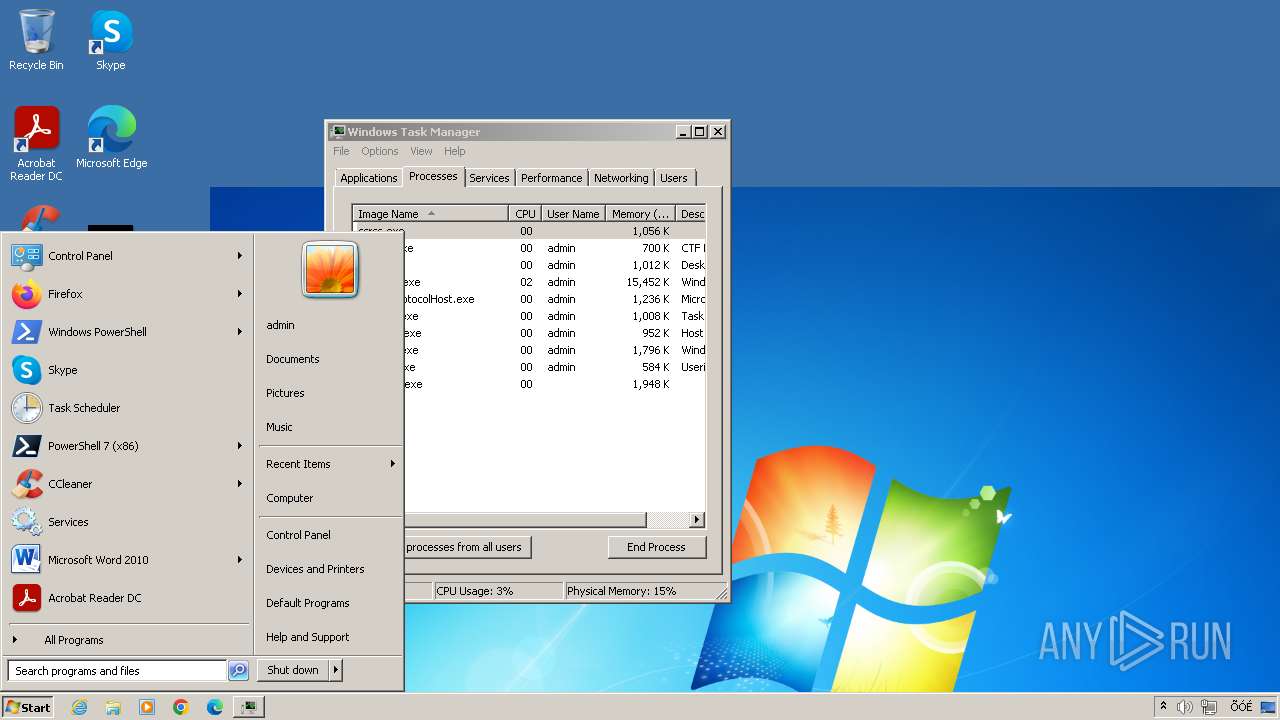Click End Process button
1280x720 pixels.
(656, 547)
